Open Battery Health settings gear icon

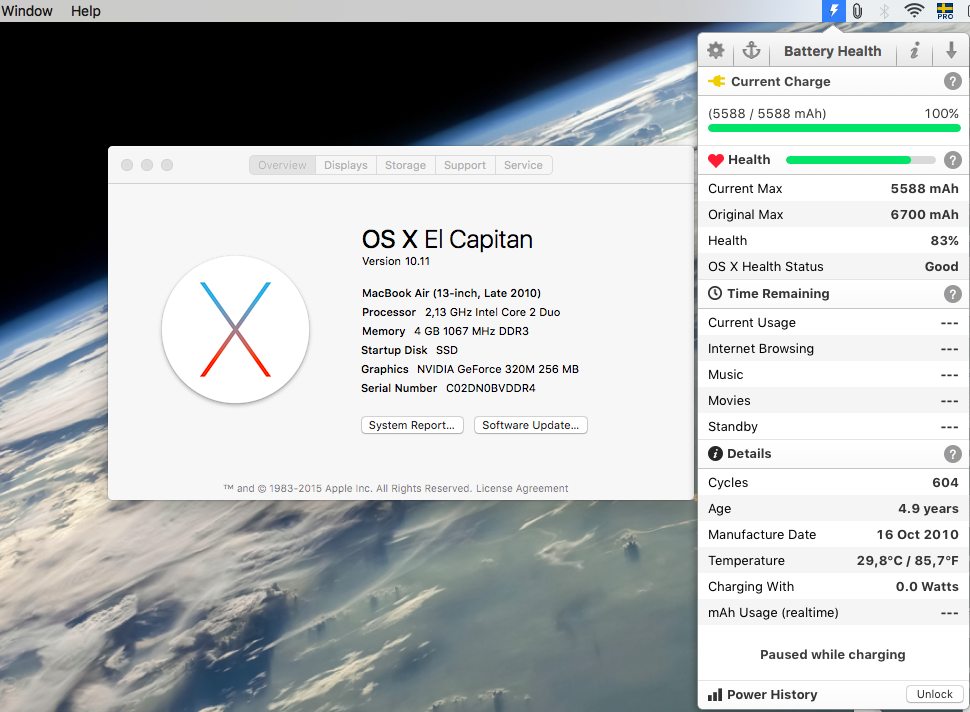pos(716,51)
